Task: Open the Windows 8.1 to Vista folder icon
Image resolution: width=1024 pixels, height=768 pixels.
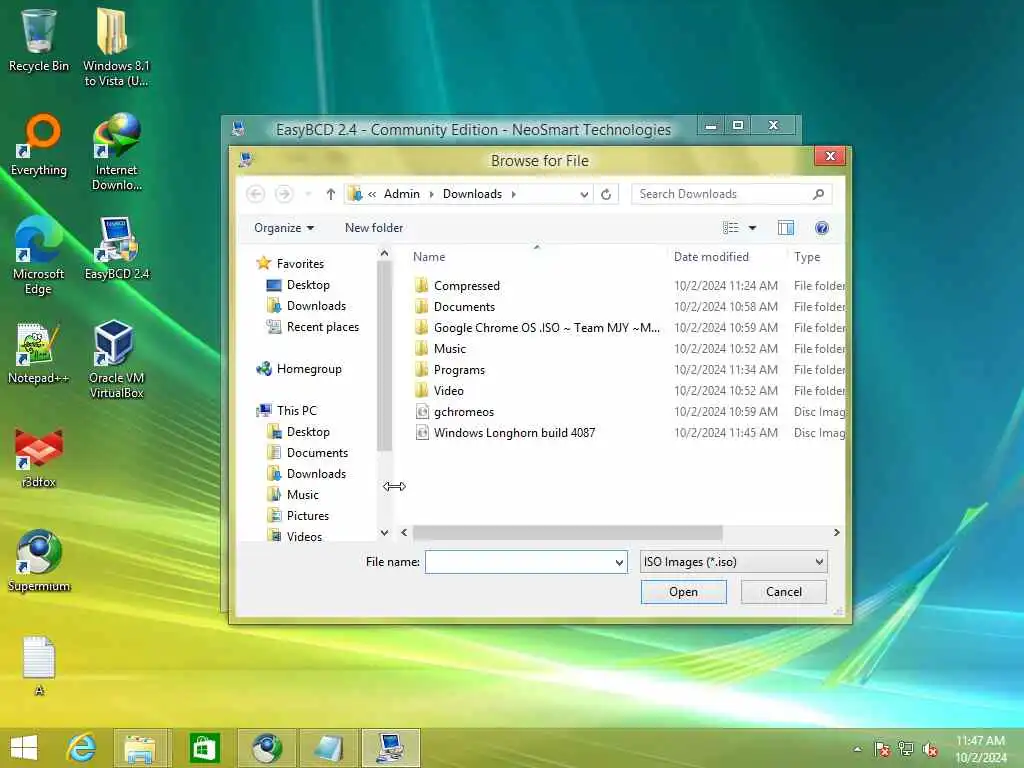Action: point(116,47)
